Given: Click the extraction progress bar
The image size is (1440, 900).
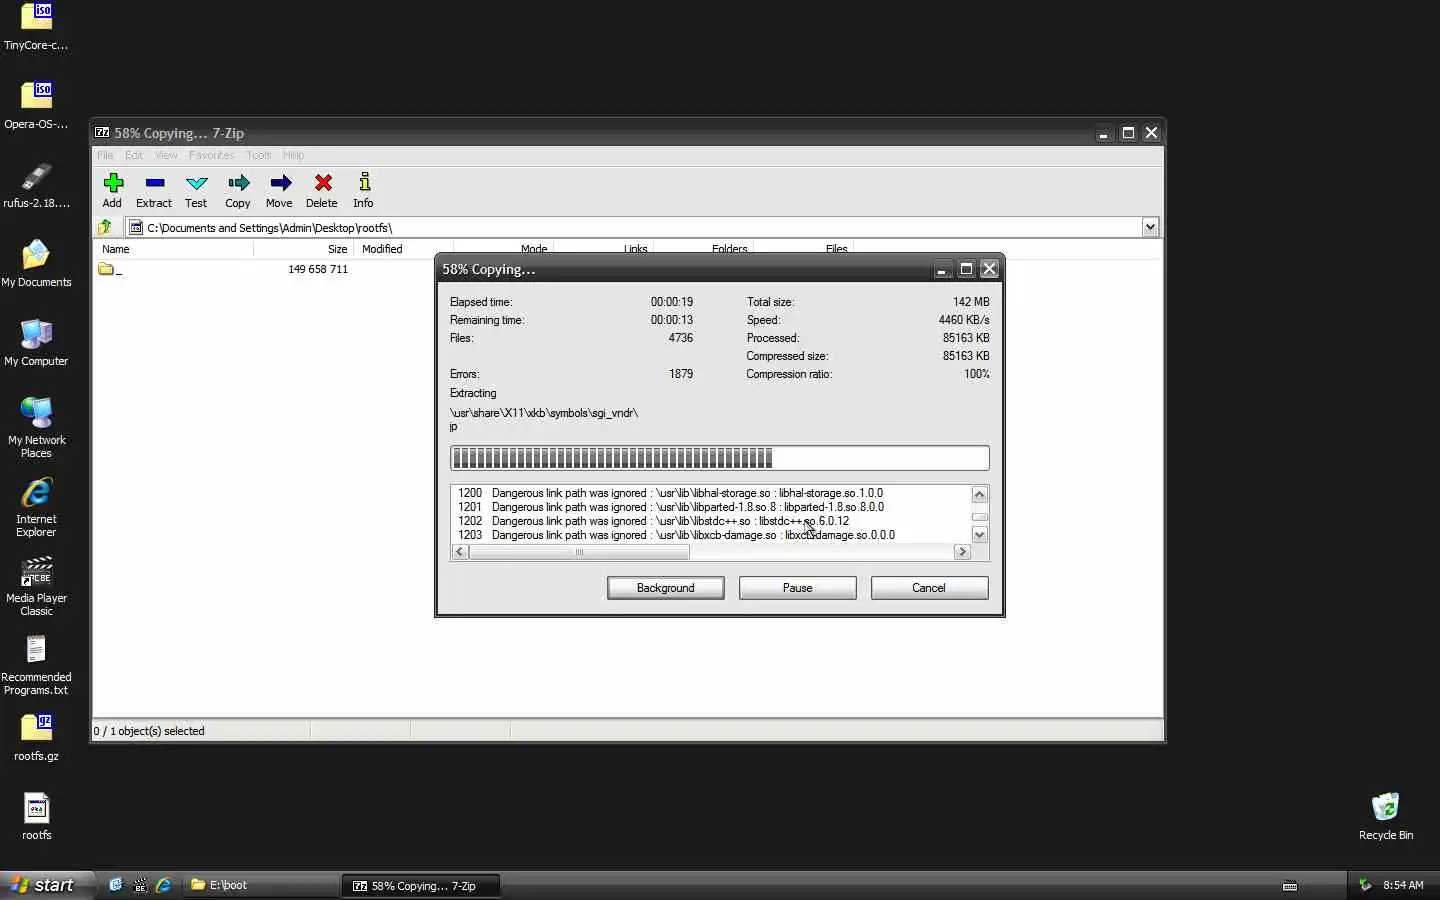Looking at the screenshot, I should pyautogui.click(x=720, y=458).
